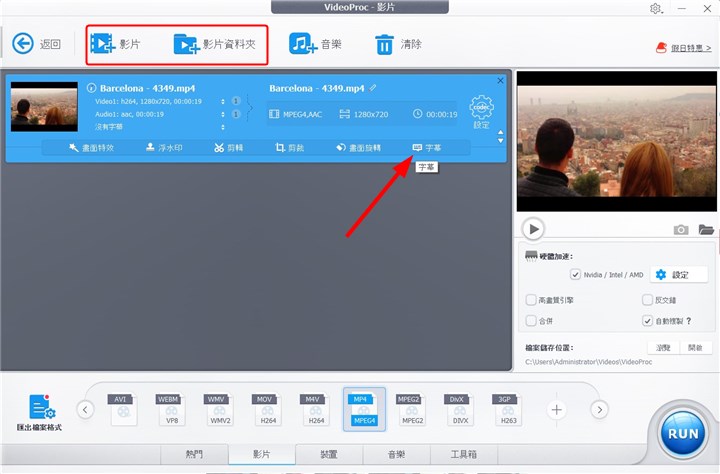
Task: Add a video with 影片 button
Action: (116, 44)
